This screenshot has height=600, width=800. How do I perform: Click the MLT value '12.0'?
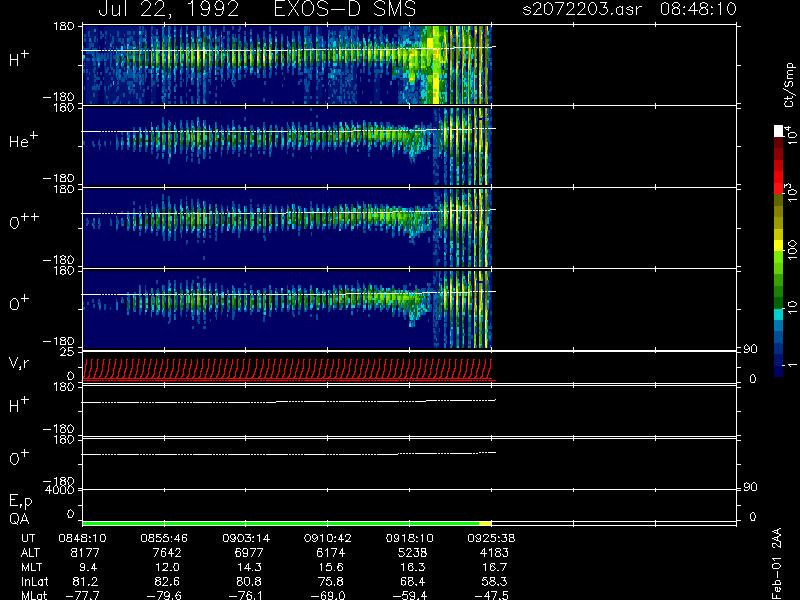(167, 567)
